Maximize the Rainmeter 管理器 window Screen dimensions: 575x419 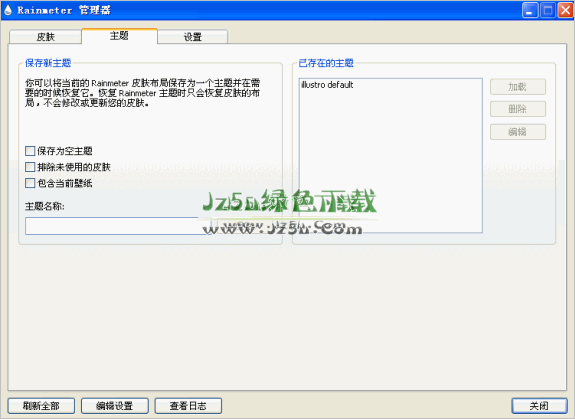548,10
